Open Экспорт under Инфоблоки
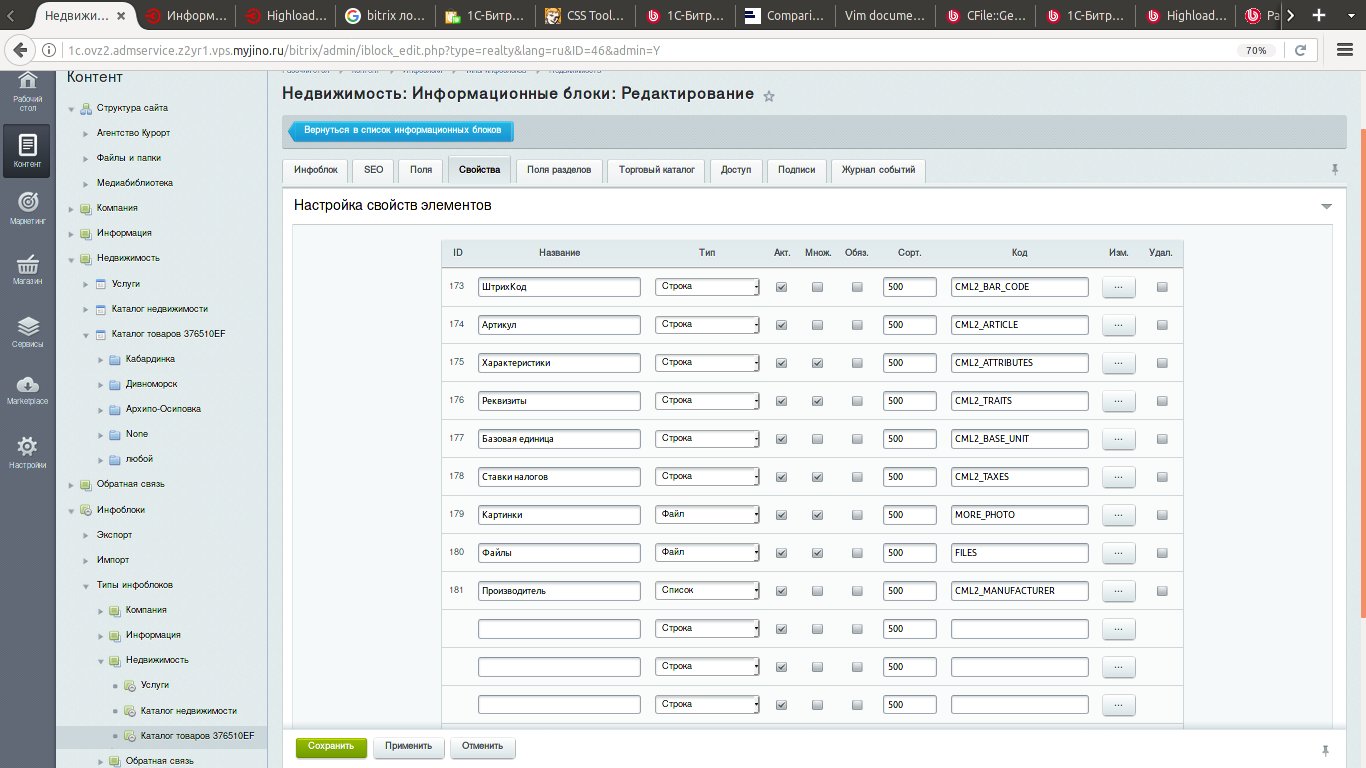1366x768 pixels. (114, 535)
